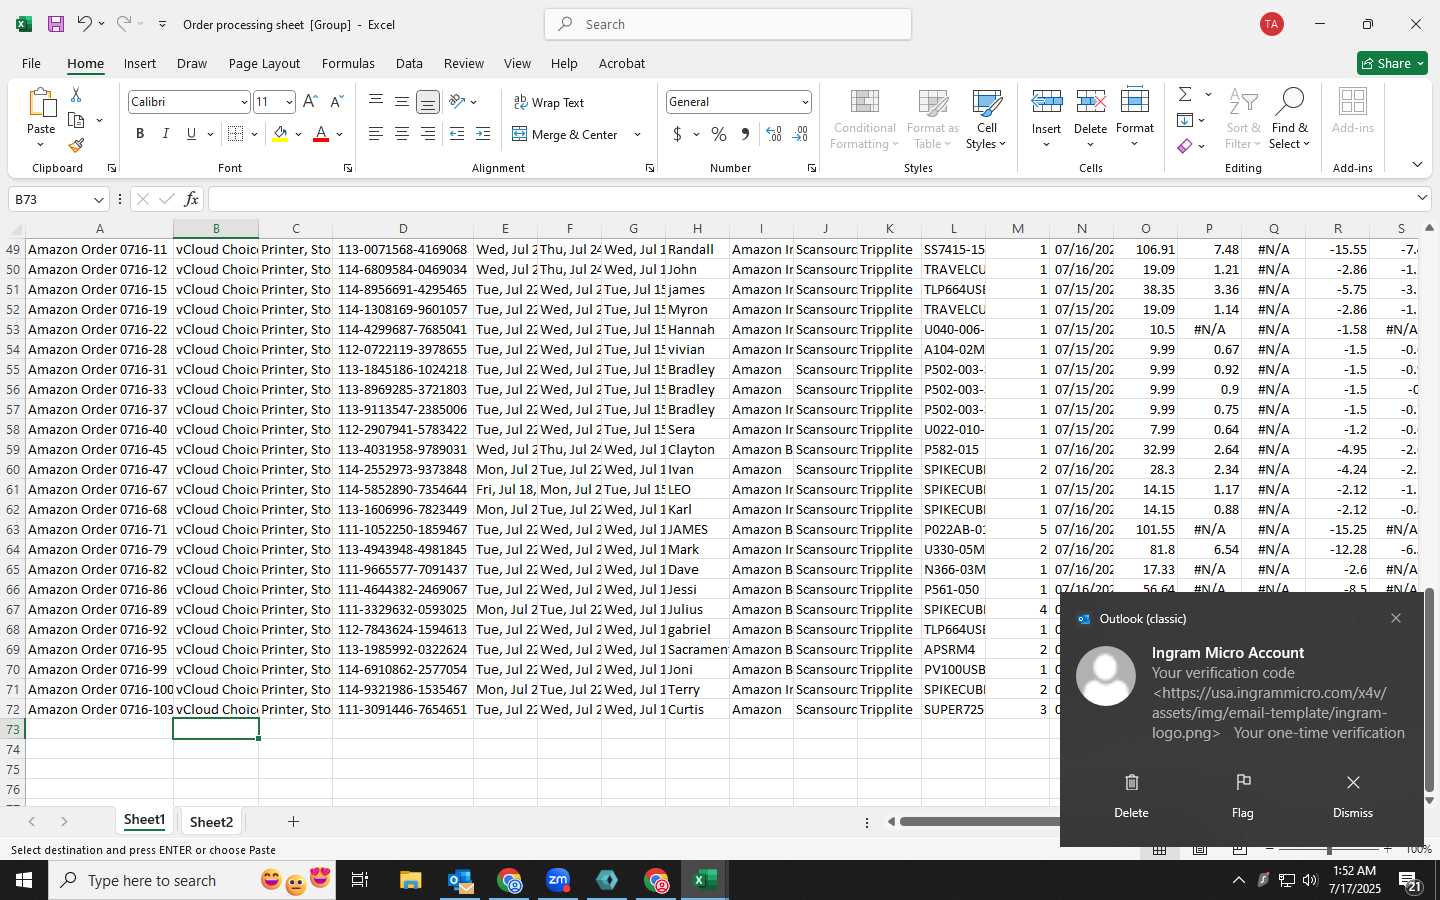Apply Top Align to cells

click(375, 102)
